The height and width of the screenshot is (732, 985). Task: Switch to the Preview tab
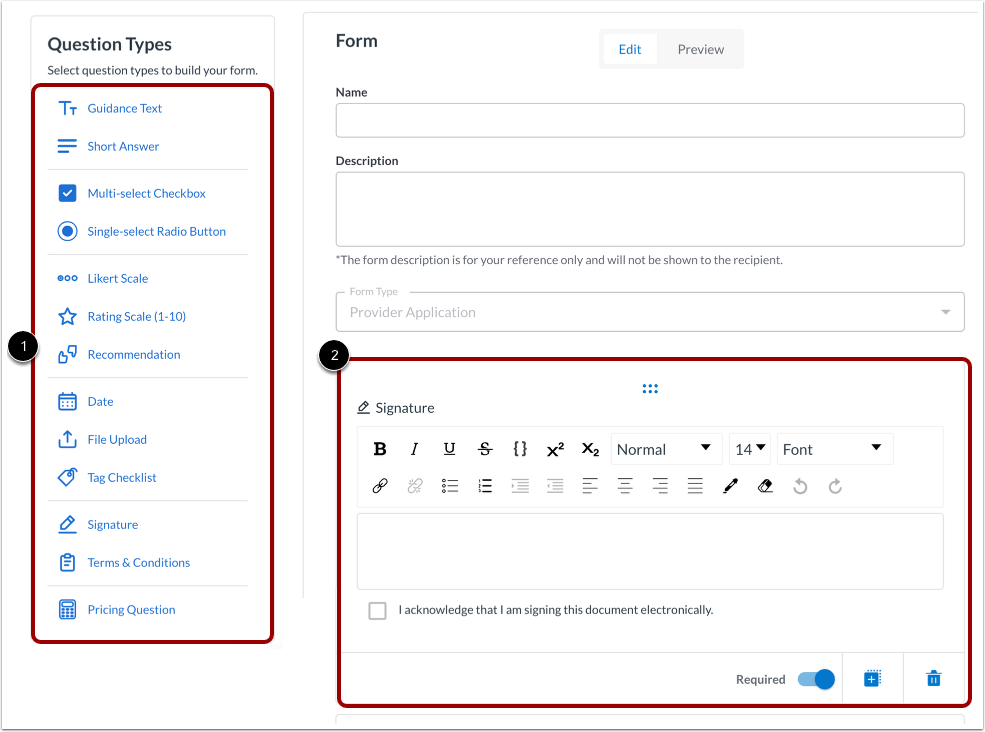click(x=700, y=48)
